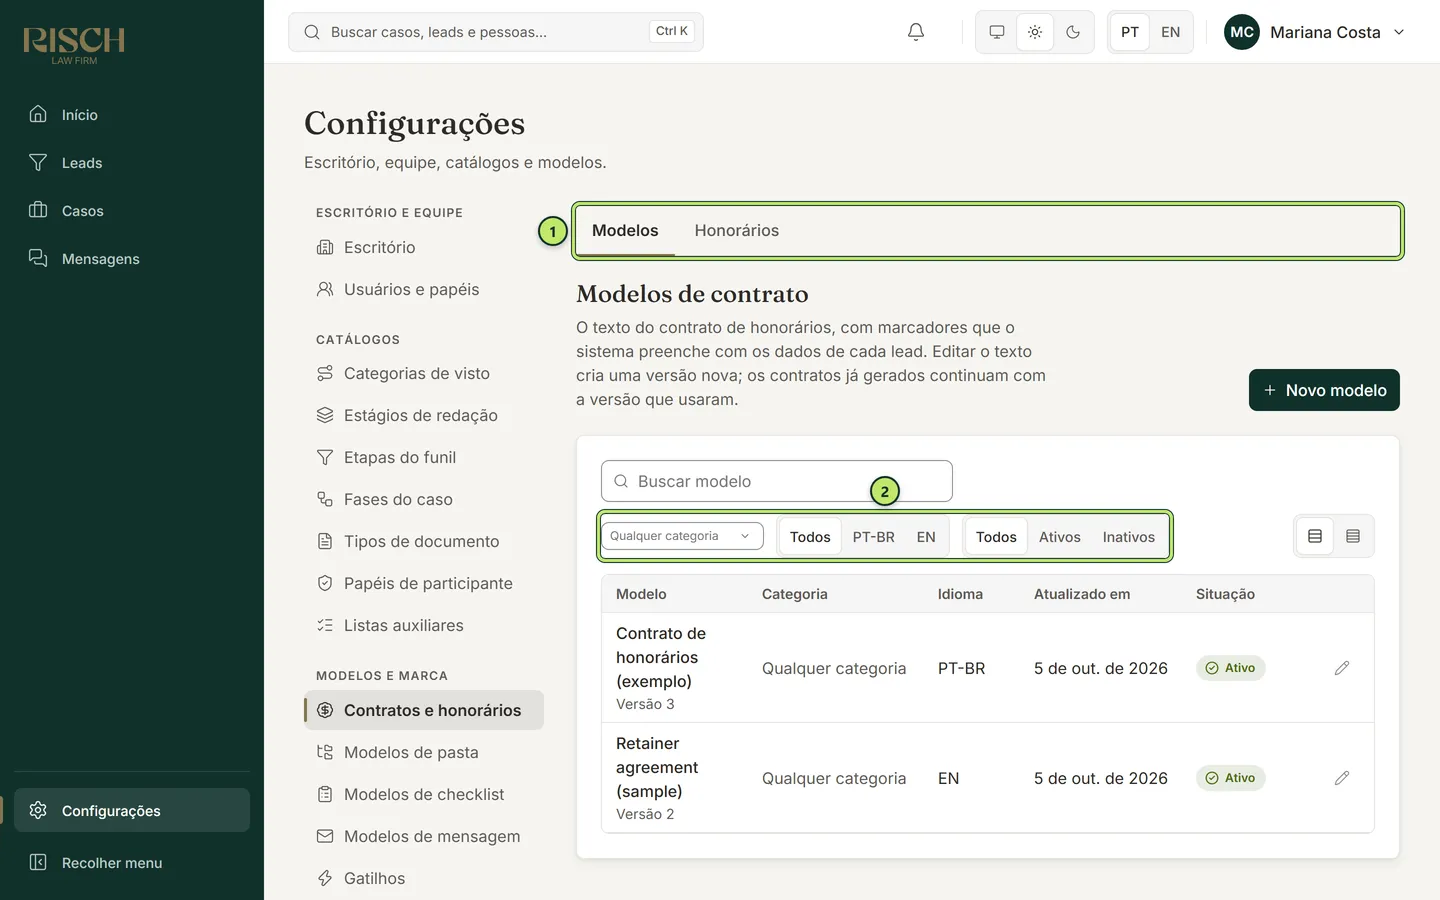Click Novo modelo button
Viewport: 1440px width, 900px height.
point(1324,390)
